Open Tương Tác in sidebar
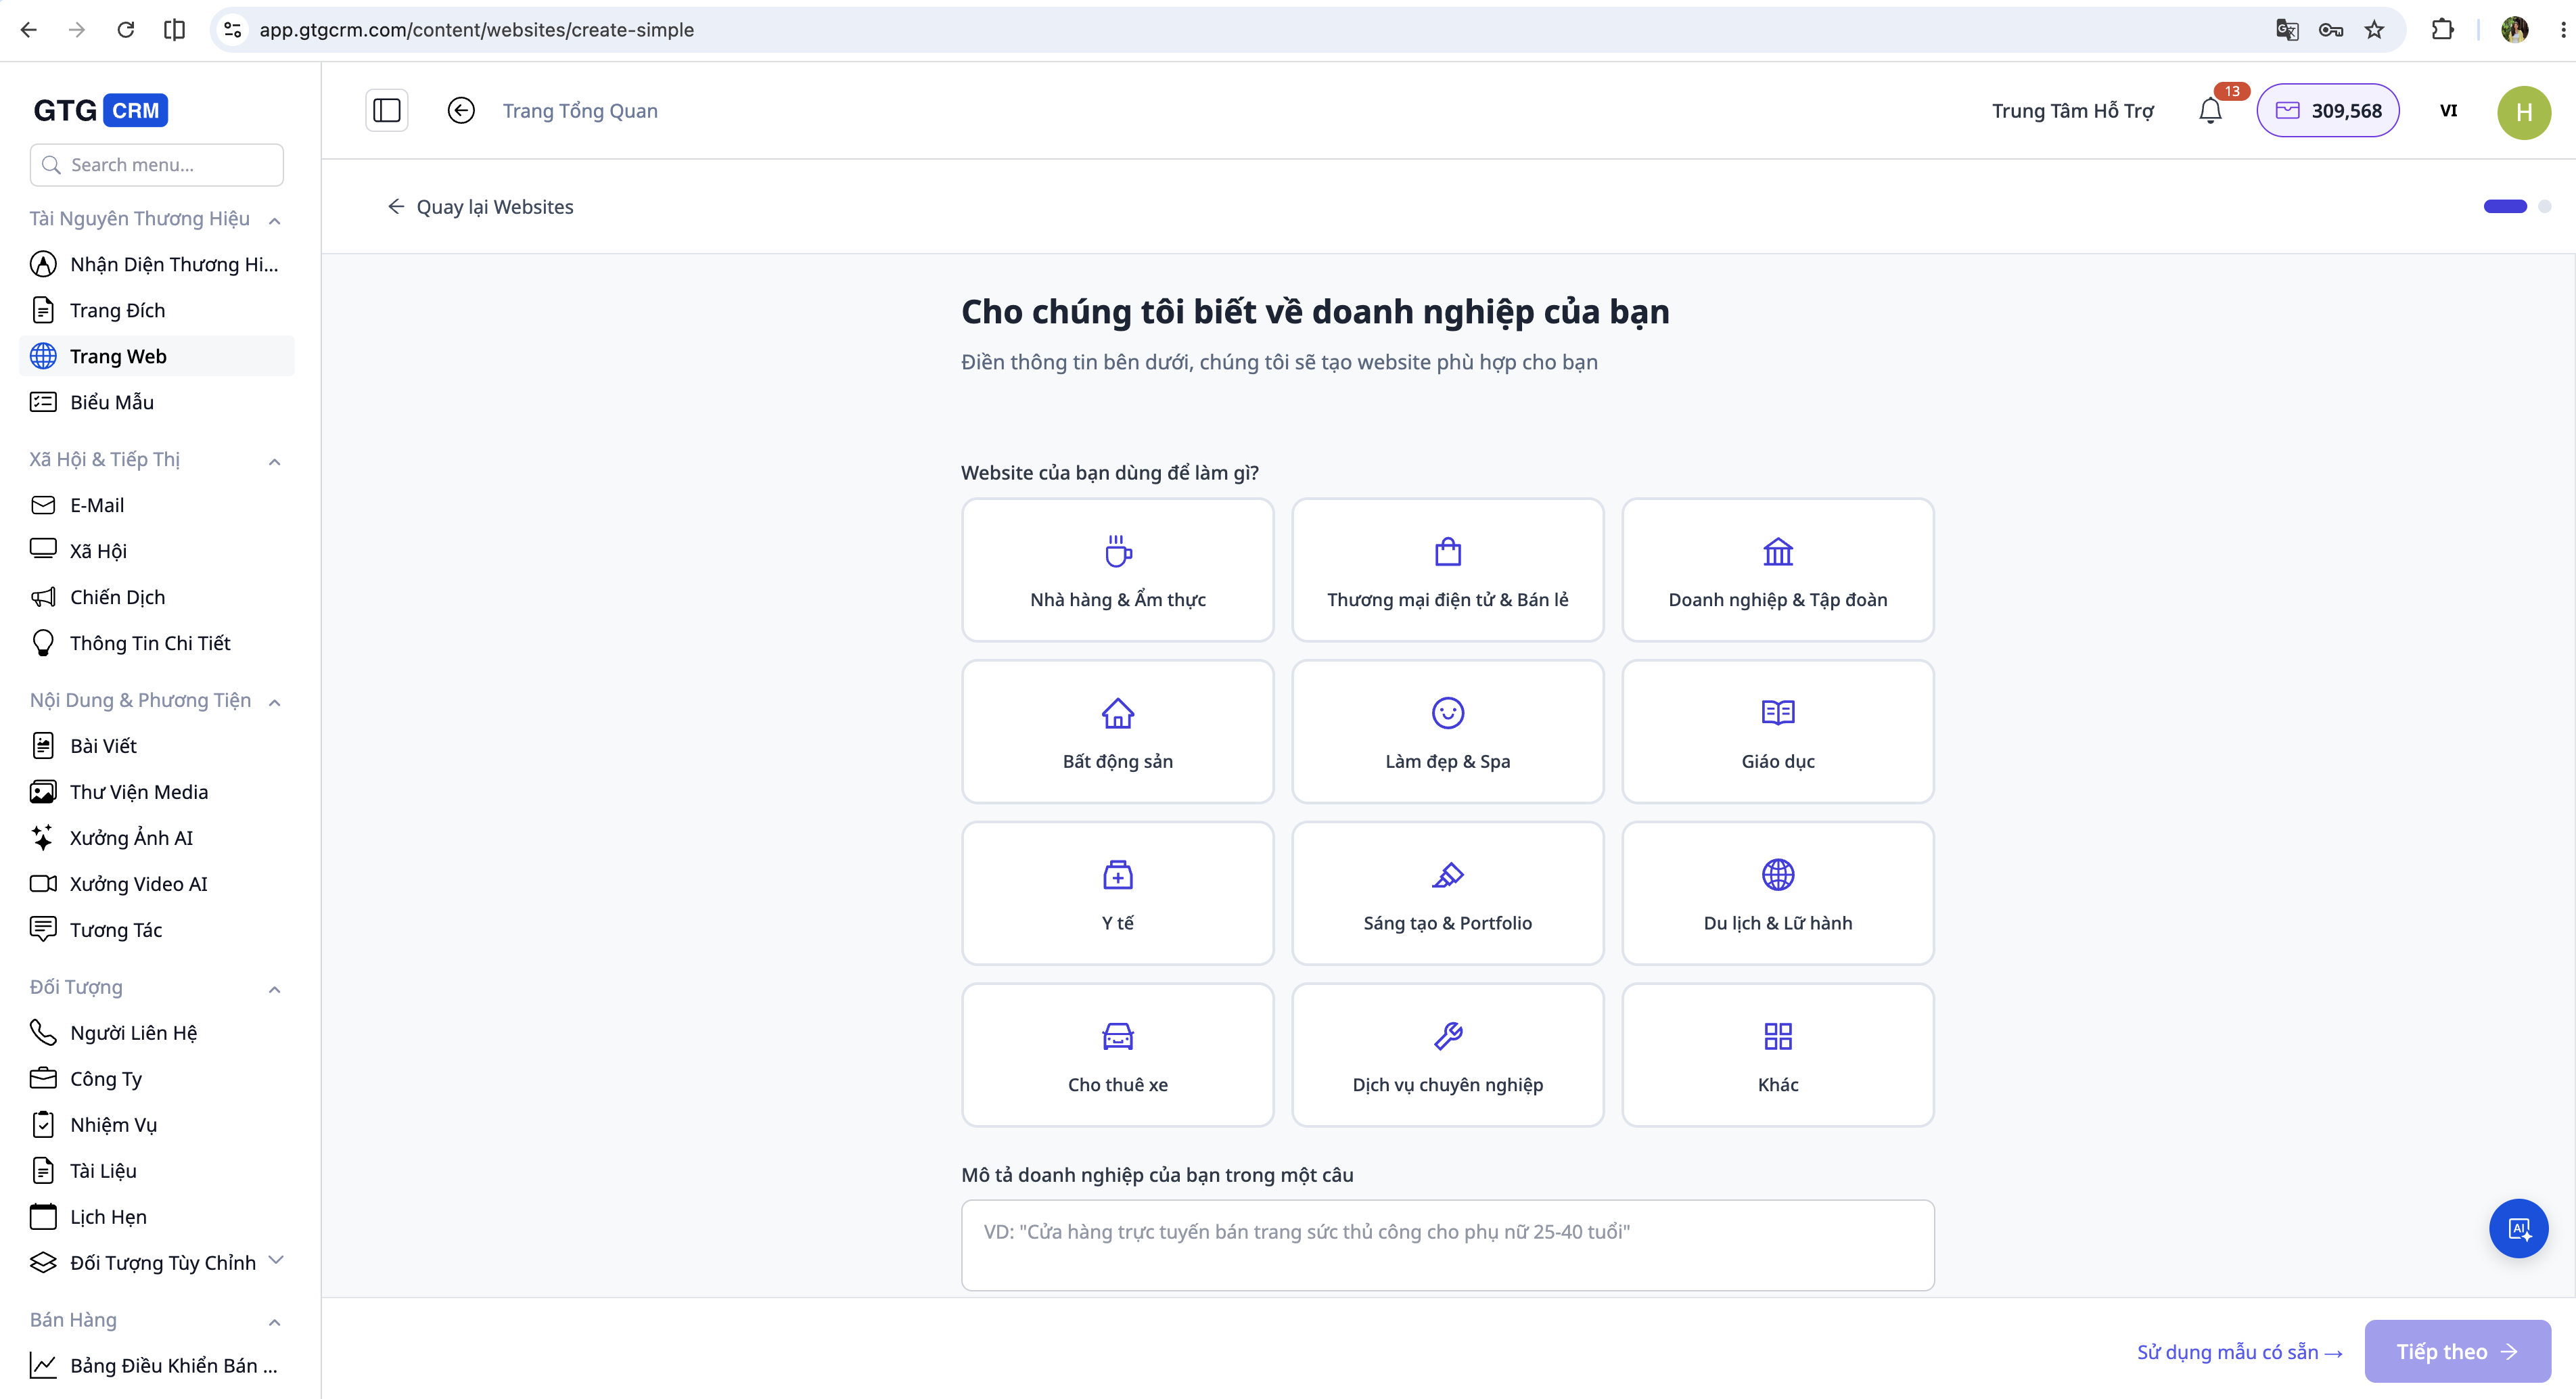Viewport: 2576px width, 1399px height. (157, 930)
